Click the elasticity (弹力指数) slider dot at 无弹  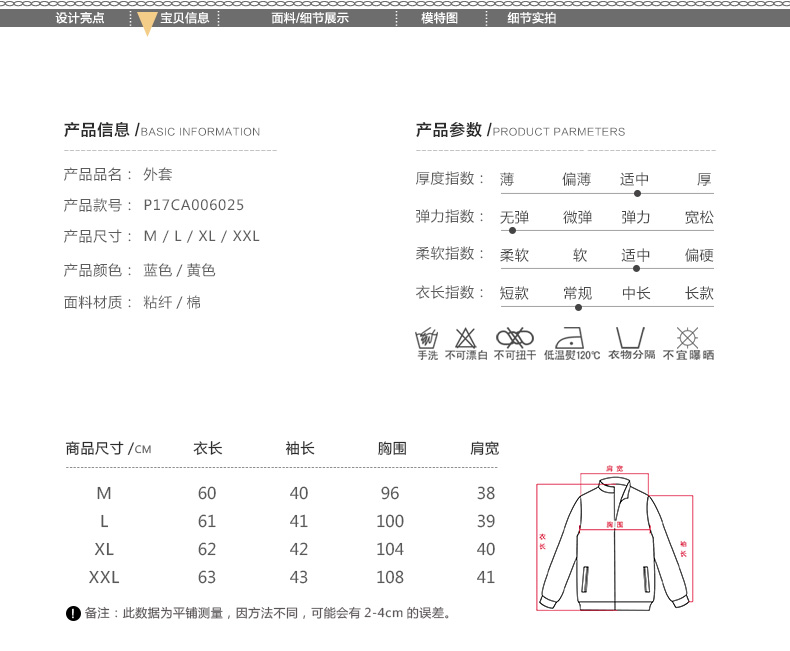513,231
